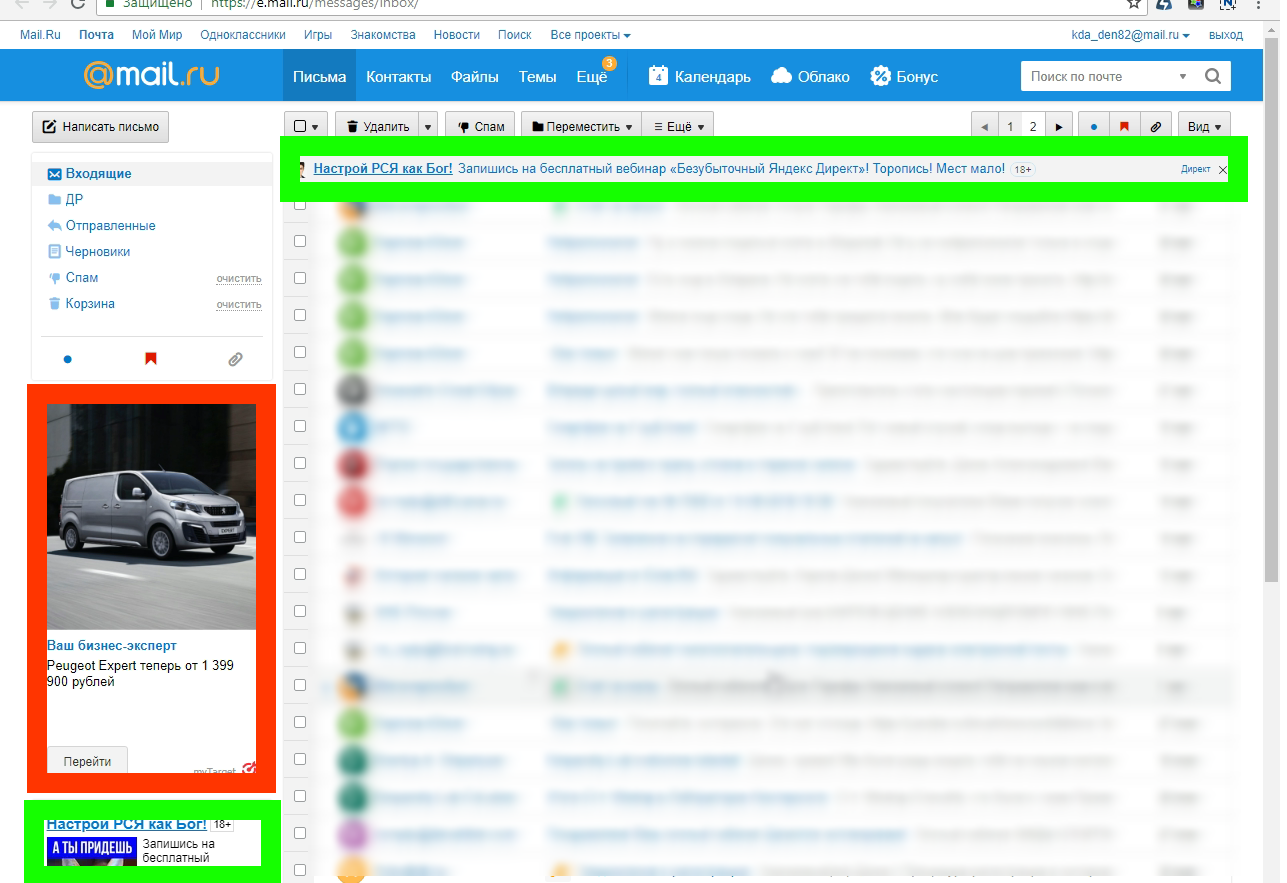Viewport: 1287px width, 883px height.
Task: Open the toolbar Ещё dropdown menu
Action: coord(678,127)
